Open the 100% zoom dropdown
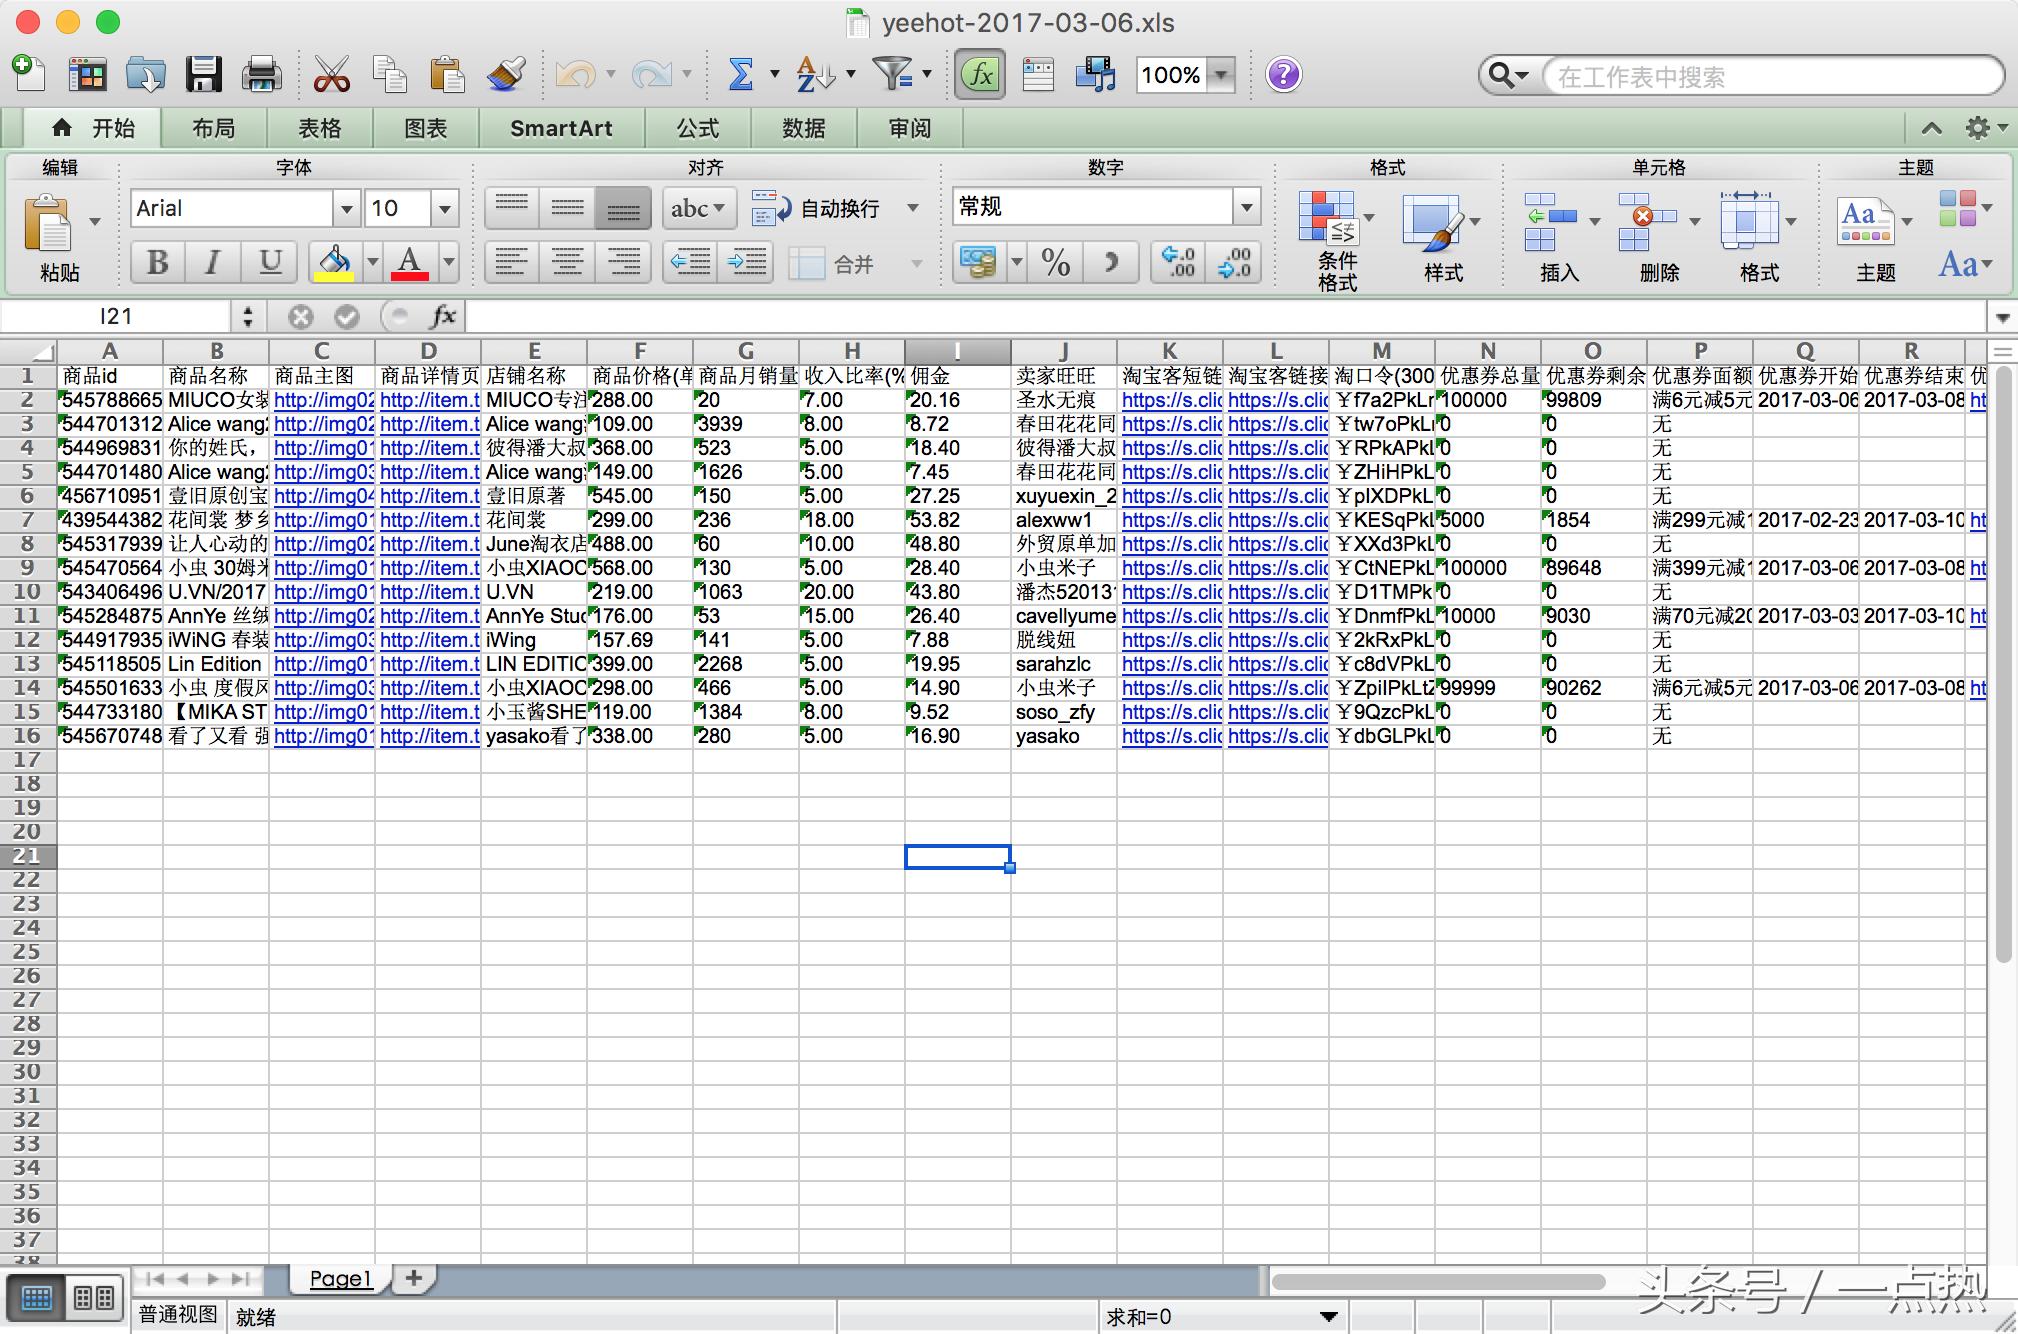 point(1221,75)
